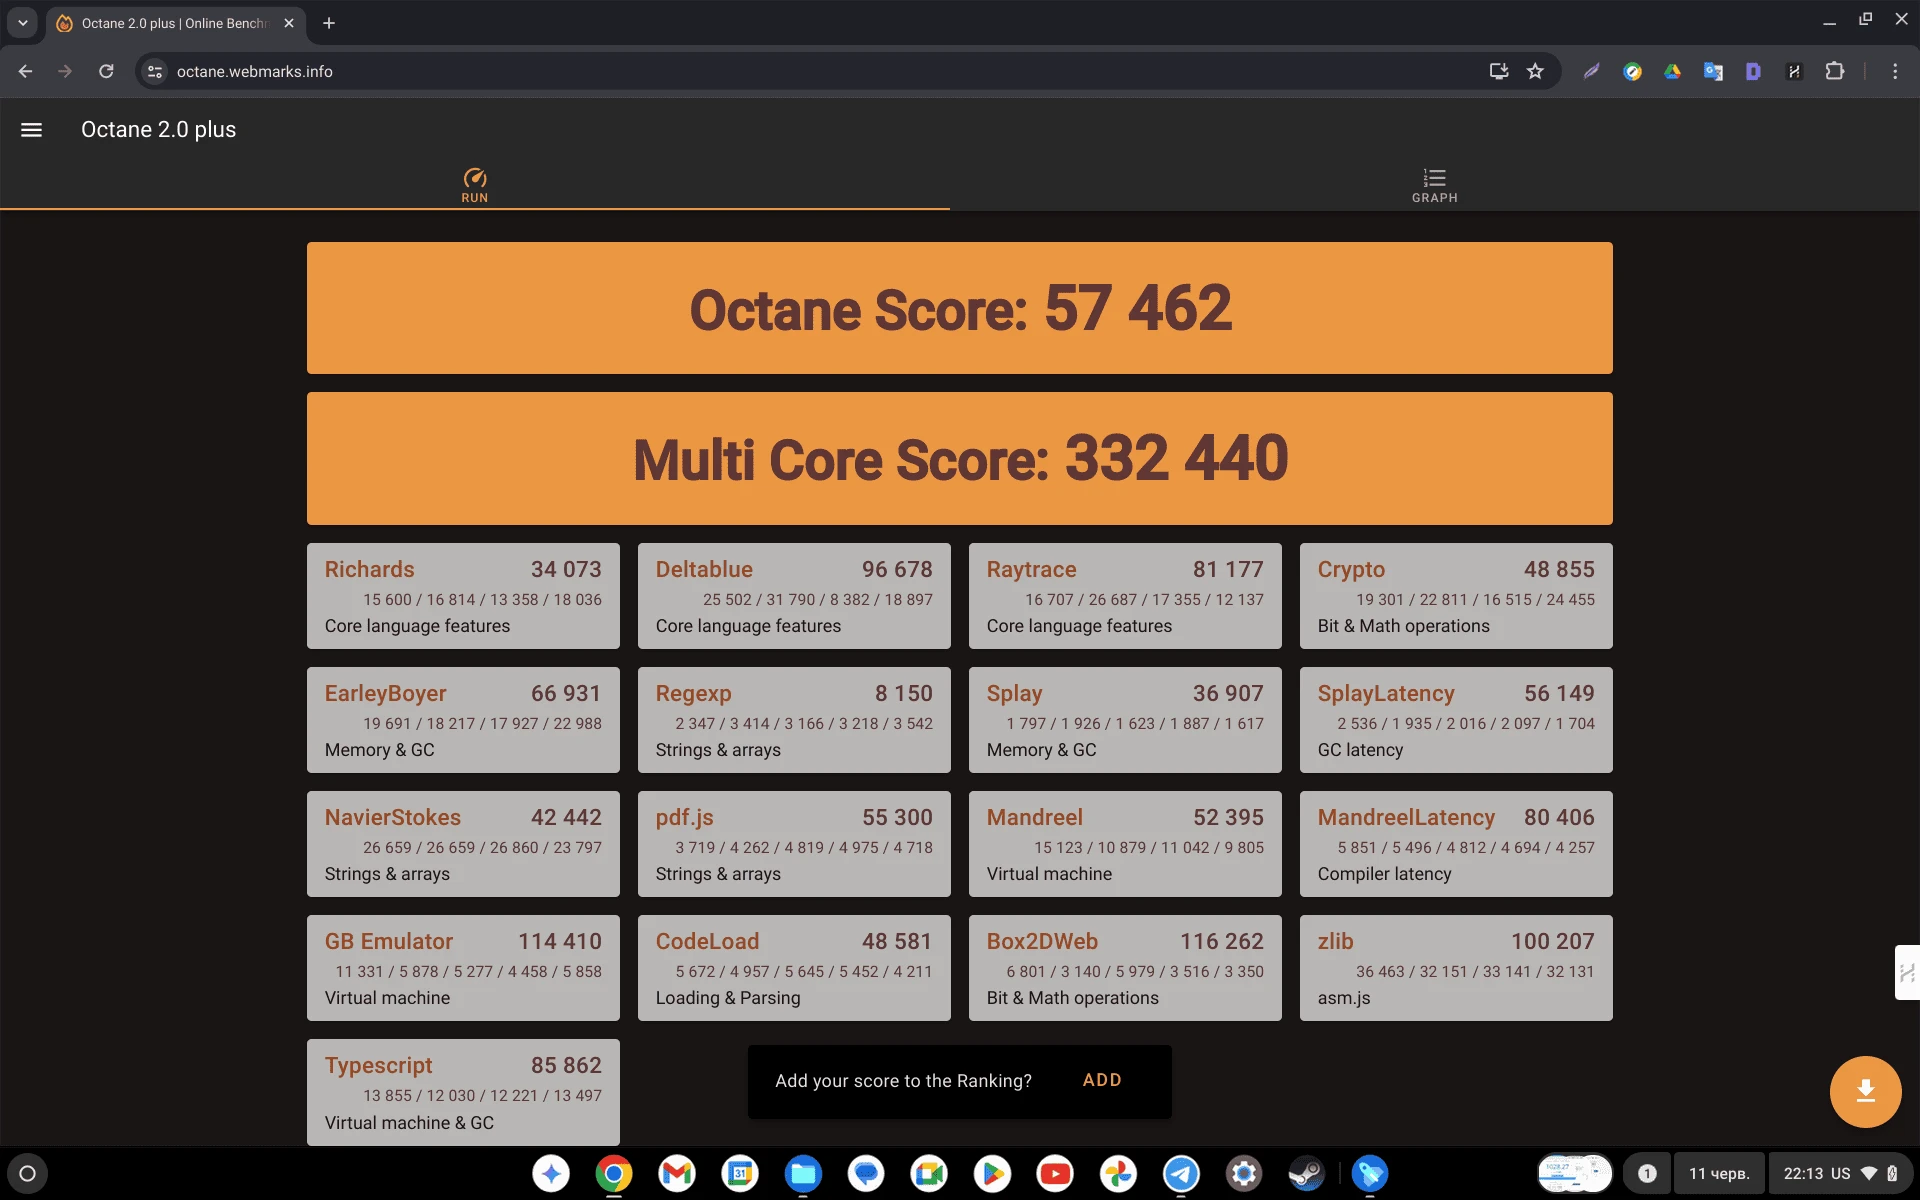Open the feather quill extension
The height and width of the screenshot is (1200, 1920).
pos(1591,71)
